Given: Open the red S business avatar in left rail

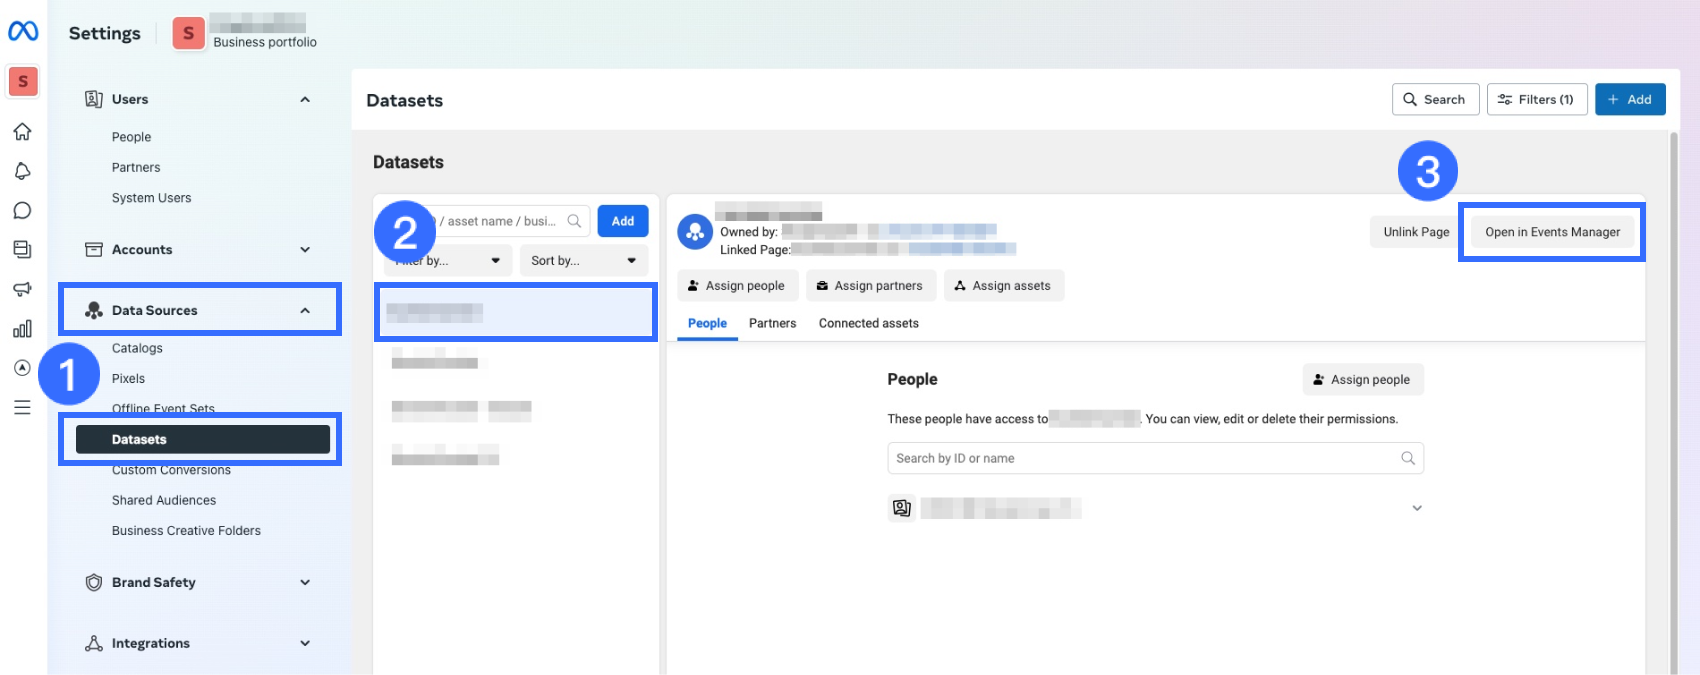Looking at the screenshot, I should (x=23, y=81).
